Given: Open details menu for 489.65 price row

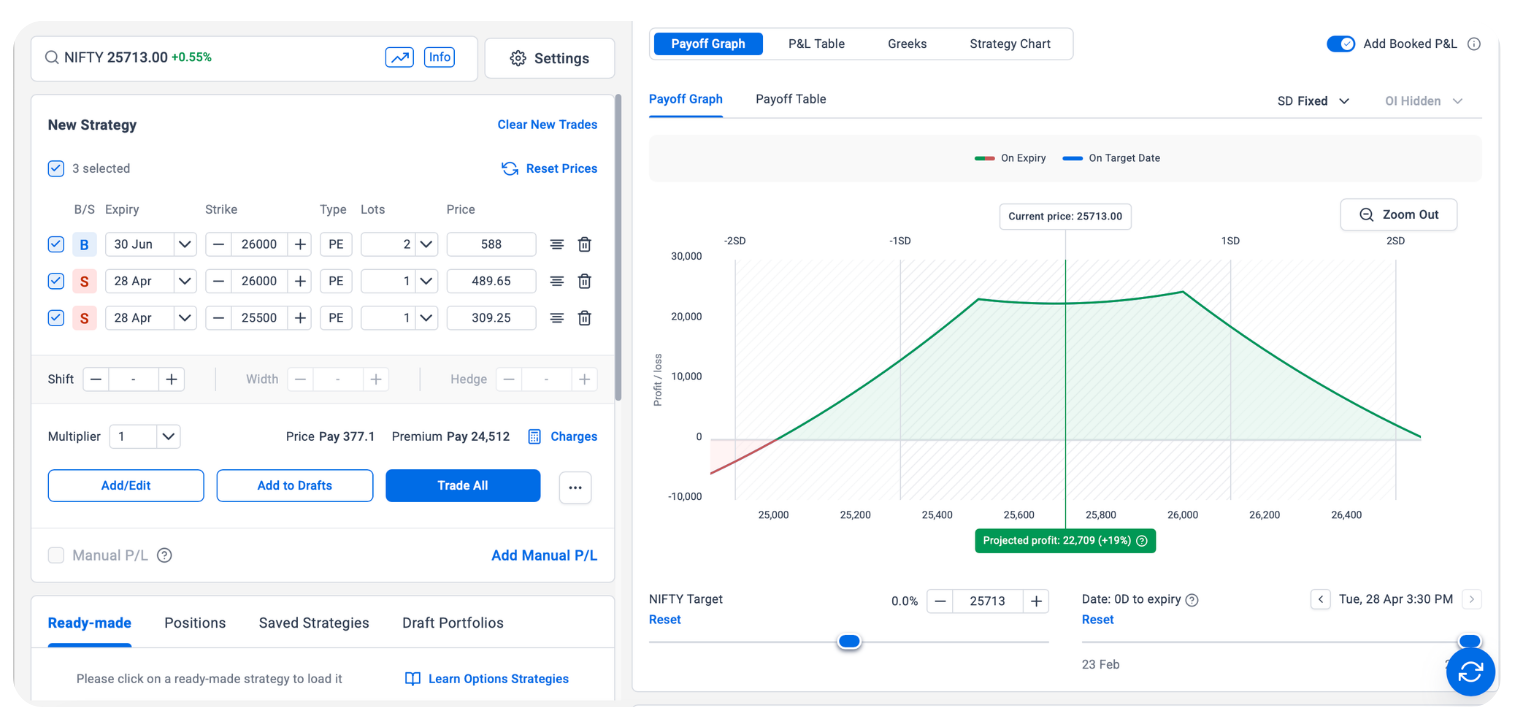Looking at the screenshot, I should pyautogui.click(x=557, y=281).
